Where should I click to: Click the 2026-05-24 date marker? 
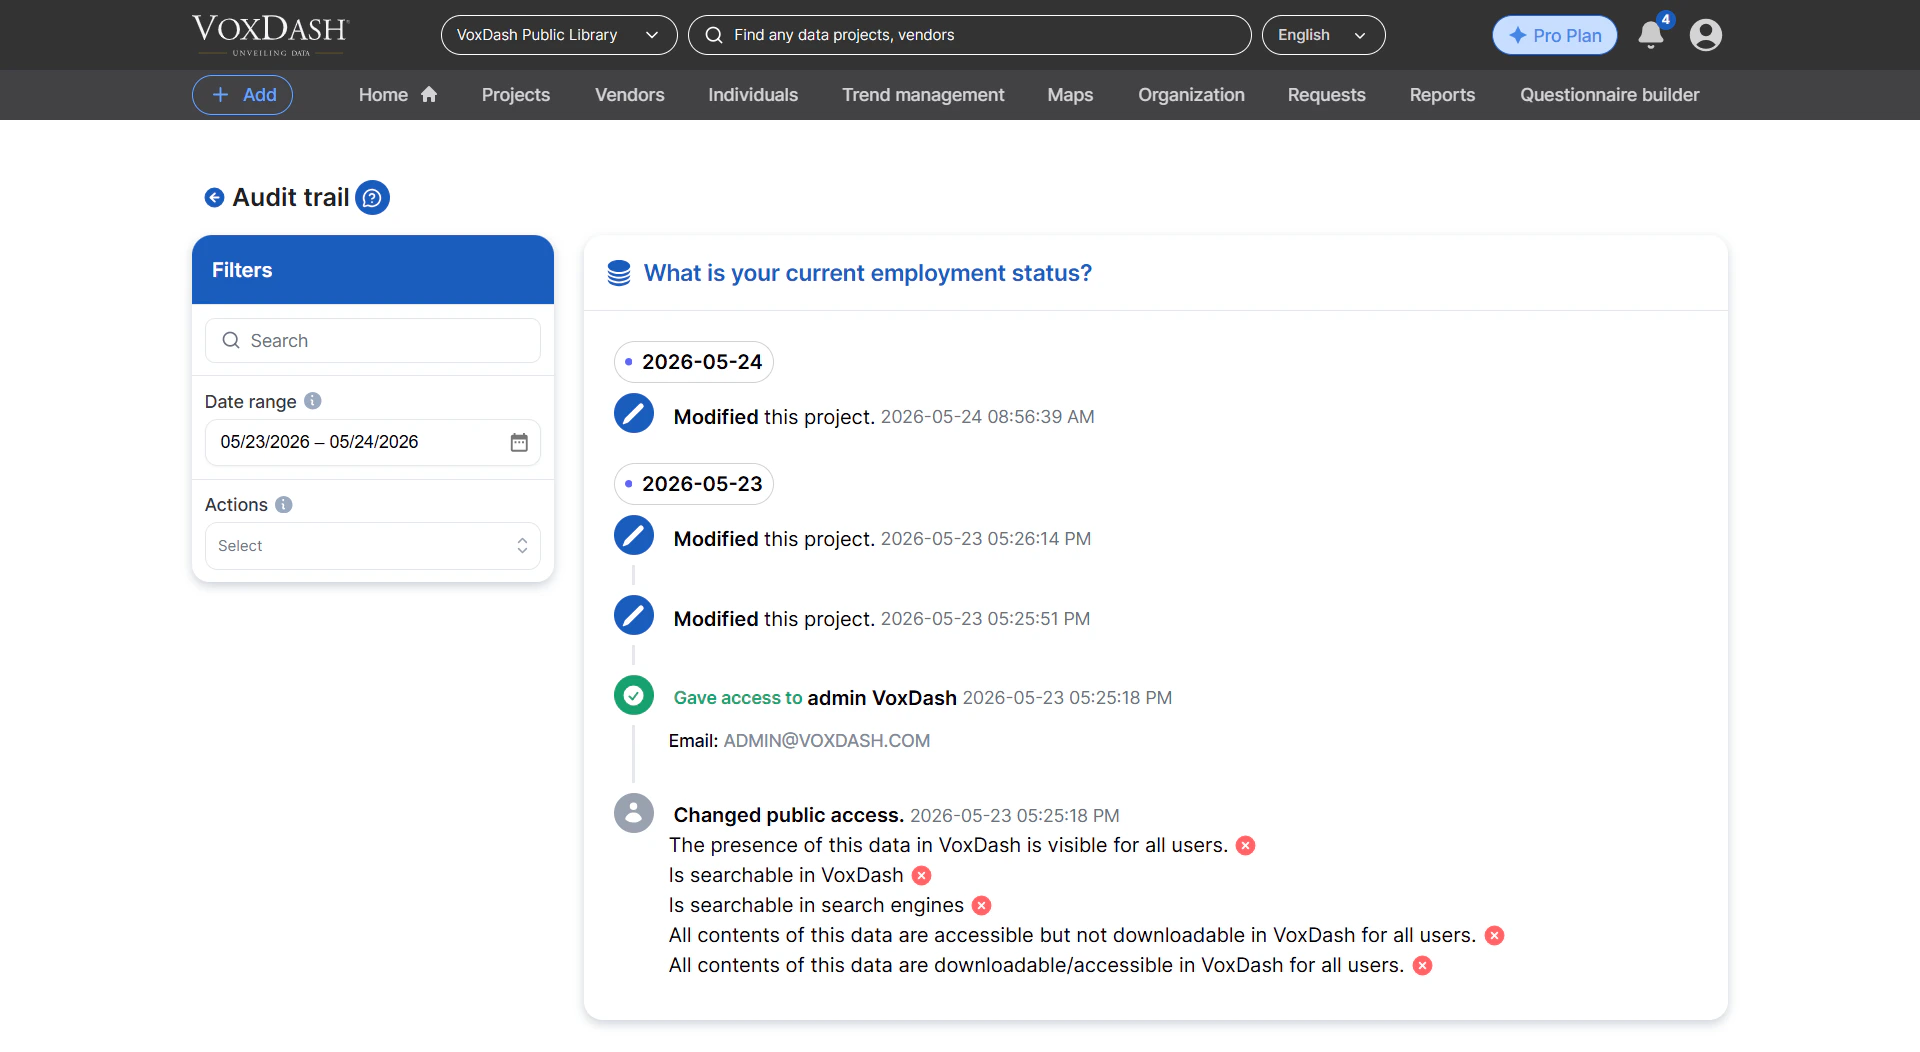coord(694,362)
